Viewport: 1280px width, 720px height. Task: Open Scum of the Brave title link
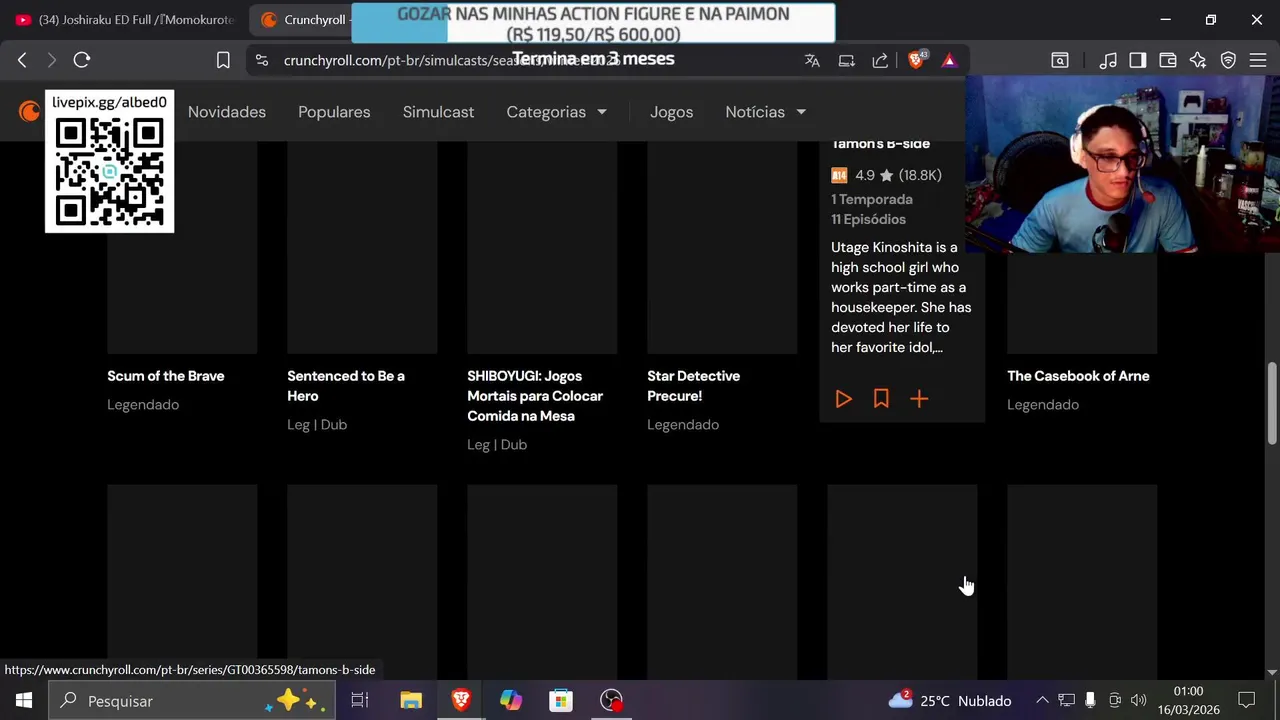[166, 376]
